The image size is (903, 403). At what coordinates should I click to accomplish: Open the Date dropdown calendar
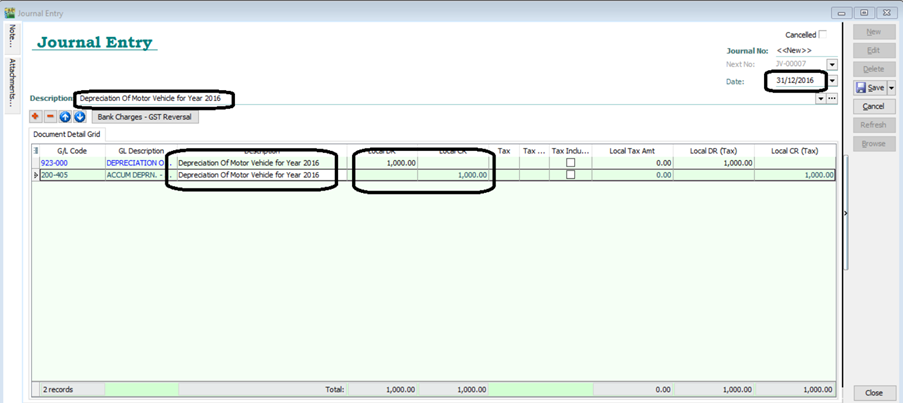point(832,81)
